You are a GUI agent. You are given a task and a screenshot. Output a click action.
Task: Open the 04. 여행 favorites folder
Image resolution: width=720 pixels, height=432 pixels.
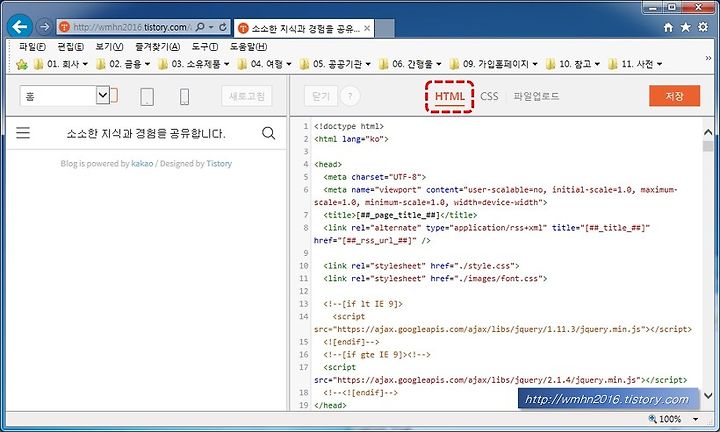point(264,64)
